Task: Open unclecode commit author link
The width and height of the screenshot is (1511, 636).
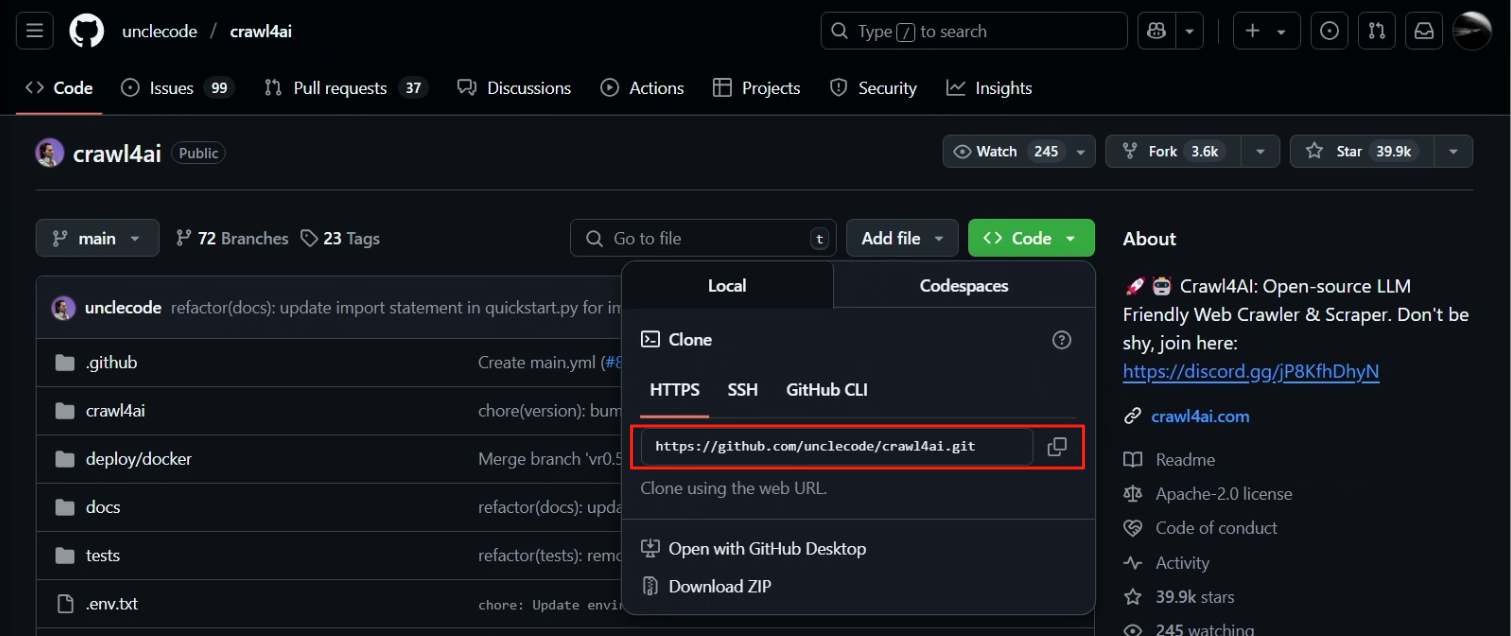Action: point(123,307)
